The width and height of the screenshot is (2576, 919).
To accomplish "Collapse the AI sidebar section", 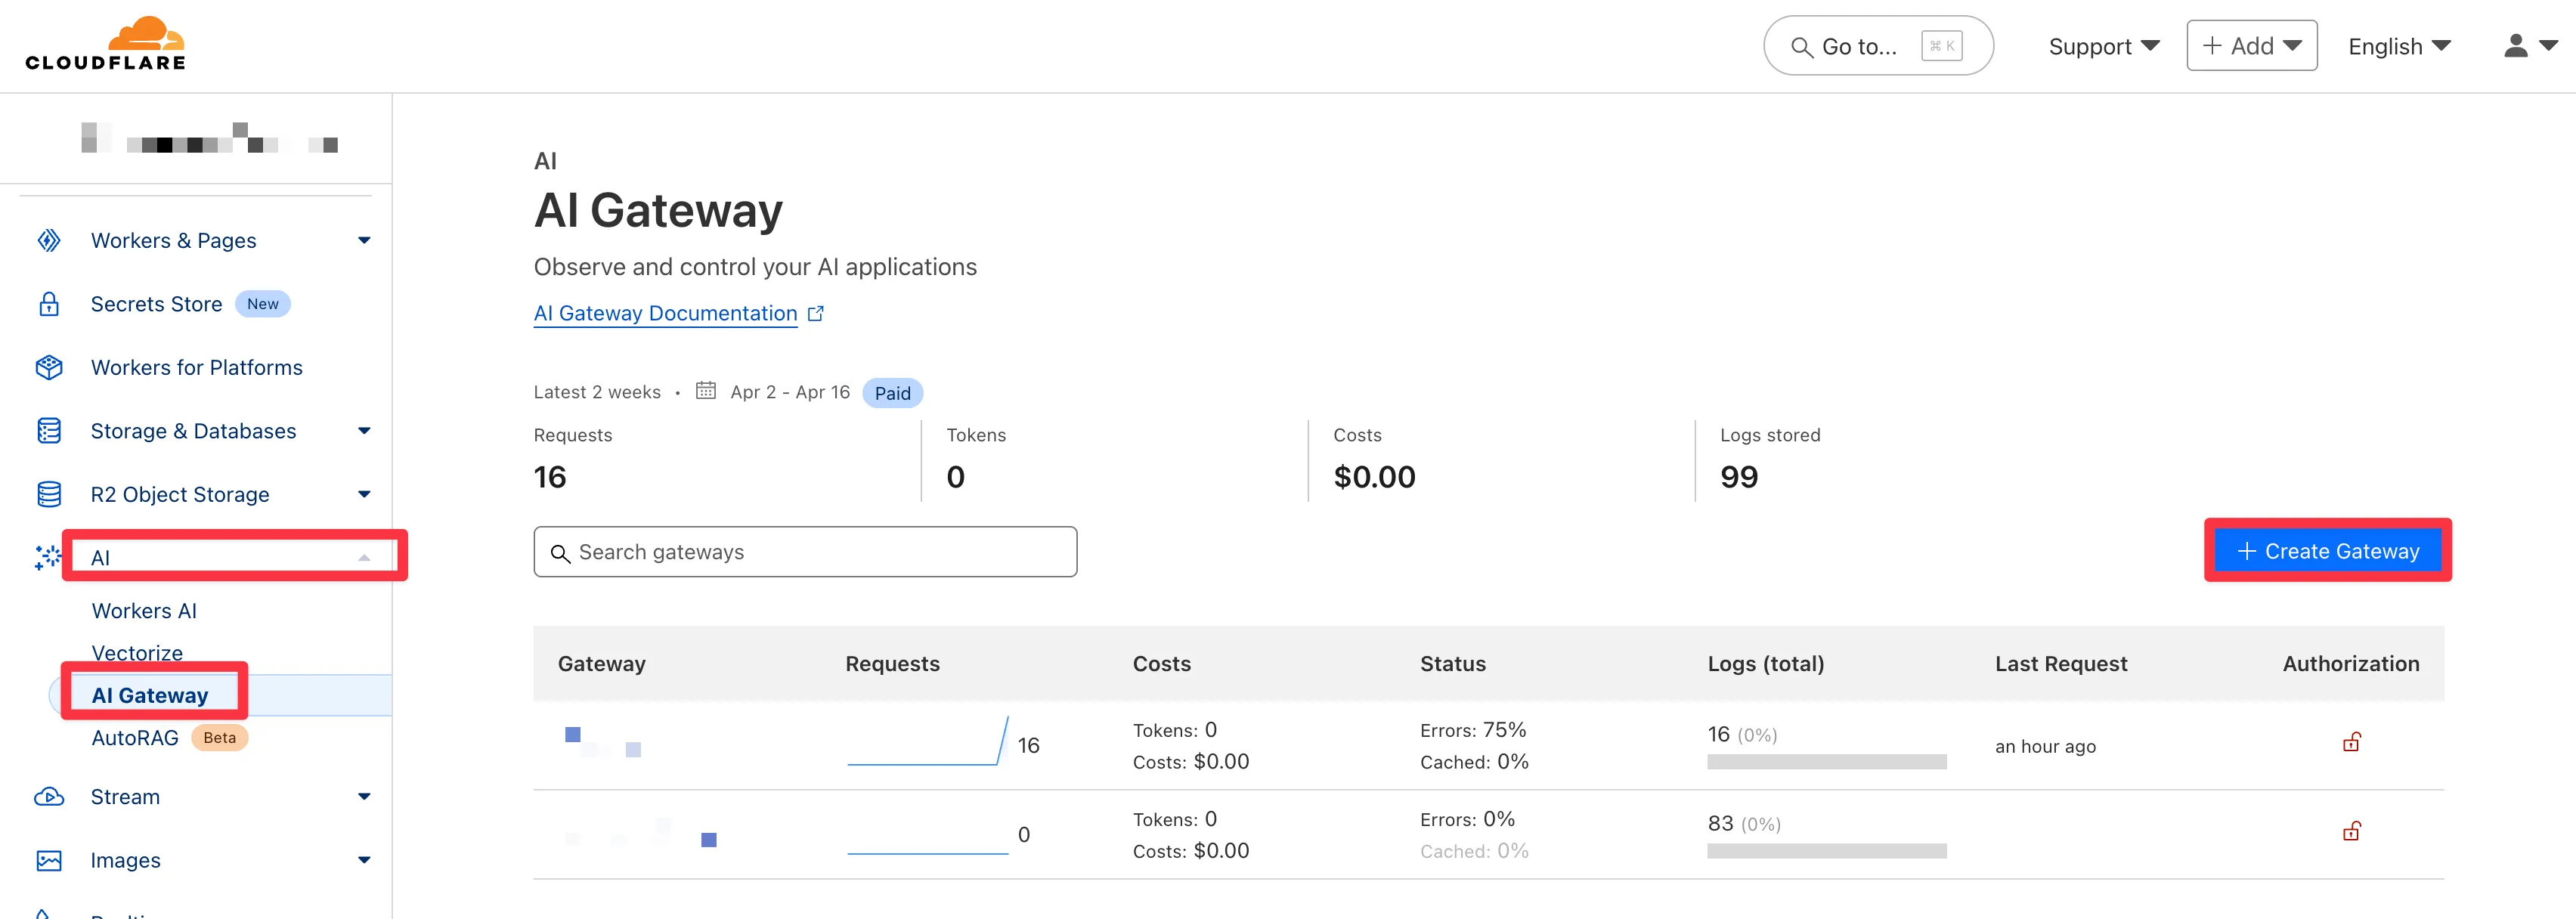I will click(364, 558).
